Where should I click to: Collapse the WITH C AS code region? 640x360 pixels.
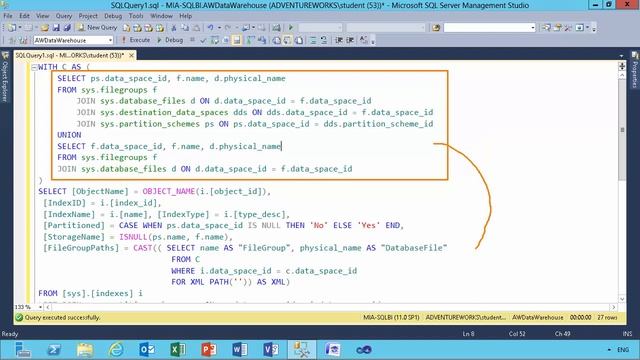pyautogui.click(x=34, y=67)
